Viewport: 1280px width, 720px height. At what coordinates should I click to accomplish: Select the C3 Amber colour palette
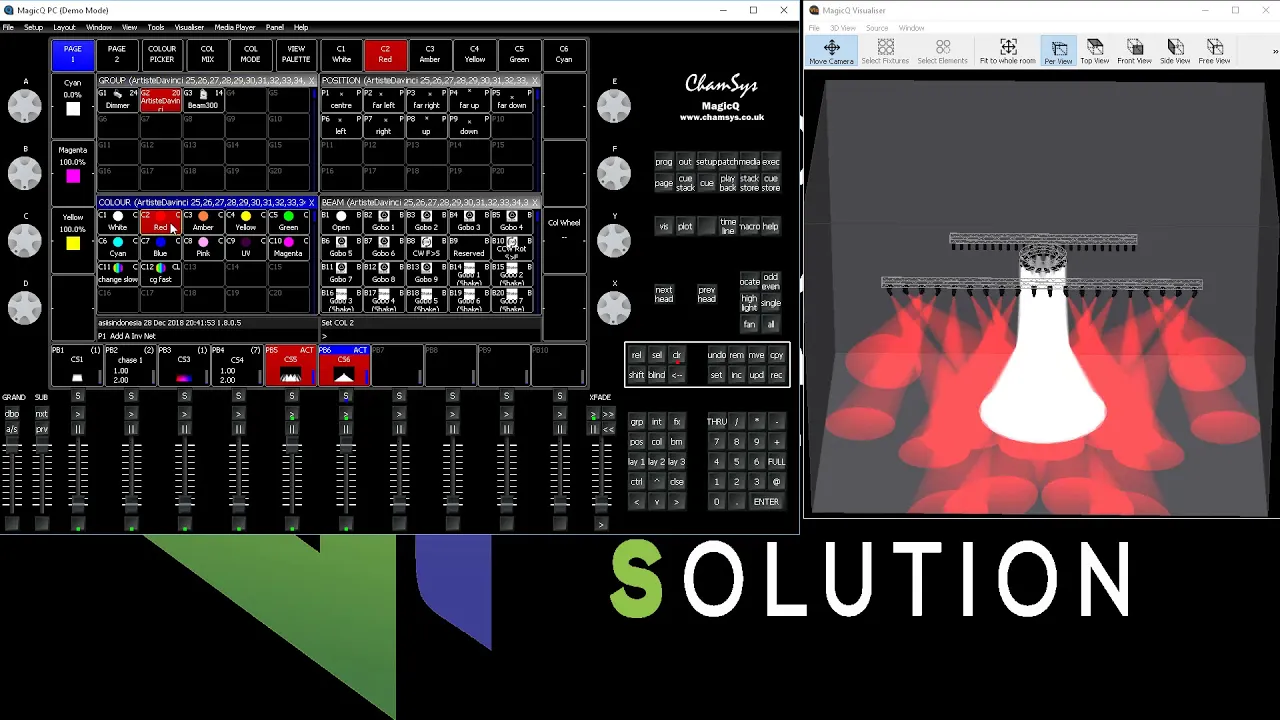203,221
